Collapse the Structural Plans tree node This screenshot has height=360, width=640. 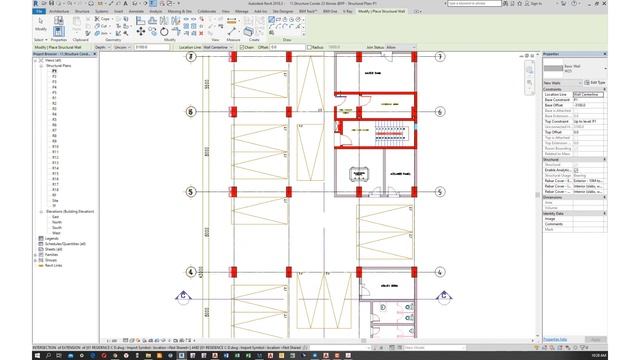[x=42, y=66]
